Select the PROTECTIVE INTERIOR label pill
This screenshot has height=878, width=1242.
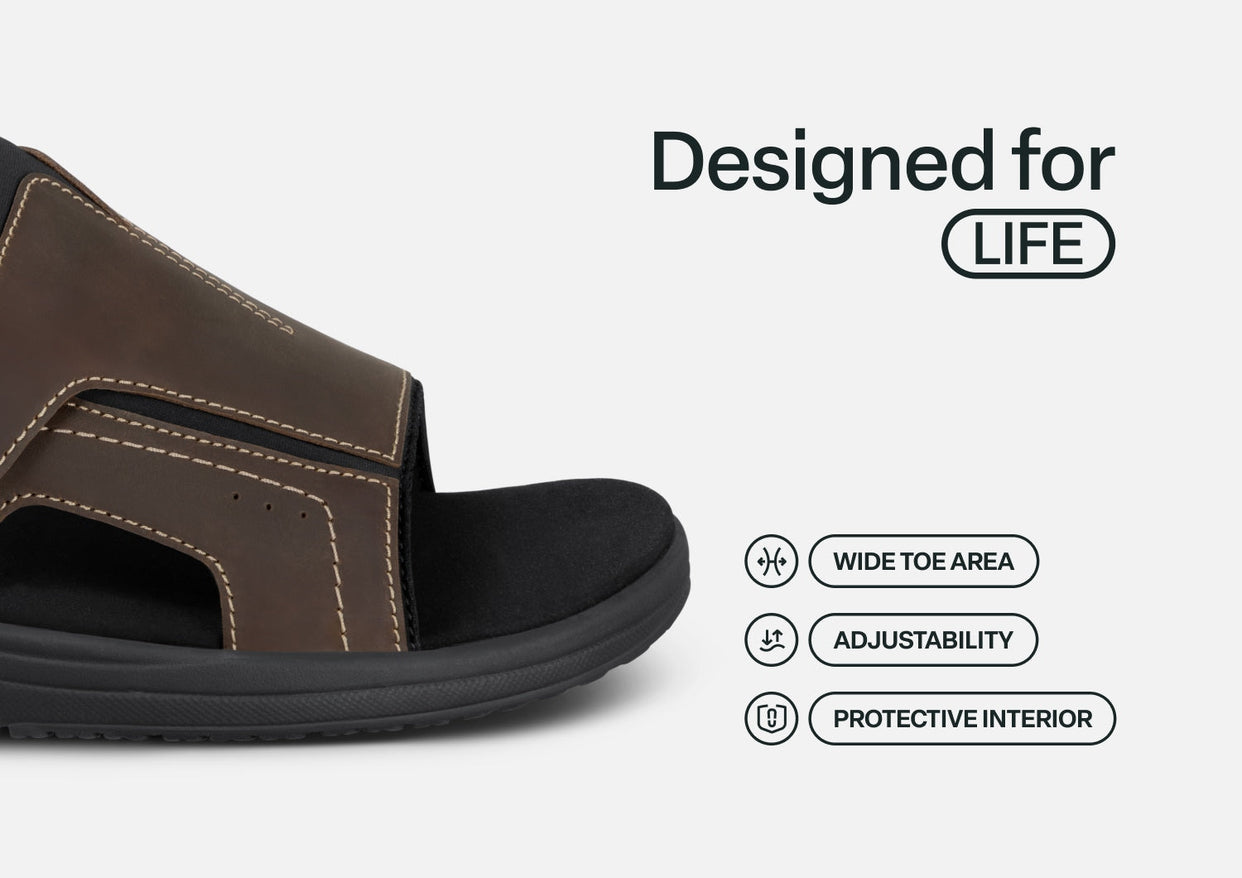962,719
